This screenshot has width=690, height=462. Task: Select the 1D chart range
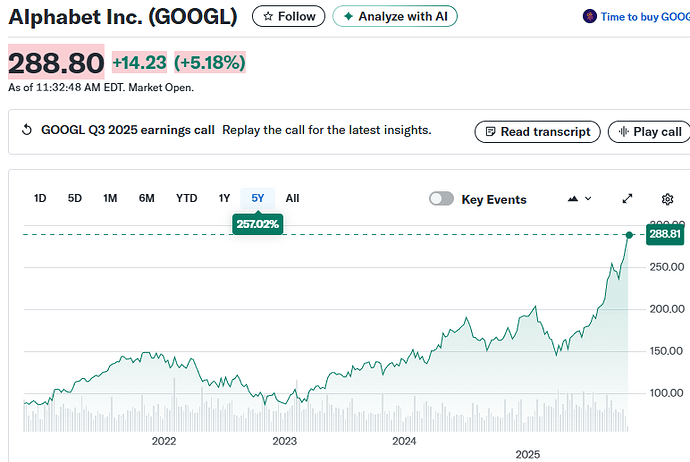(x=40, y=198)
